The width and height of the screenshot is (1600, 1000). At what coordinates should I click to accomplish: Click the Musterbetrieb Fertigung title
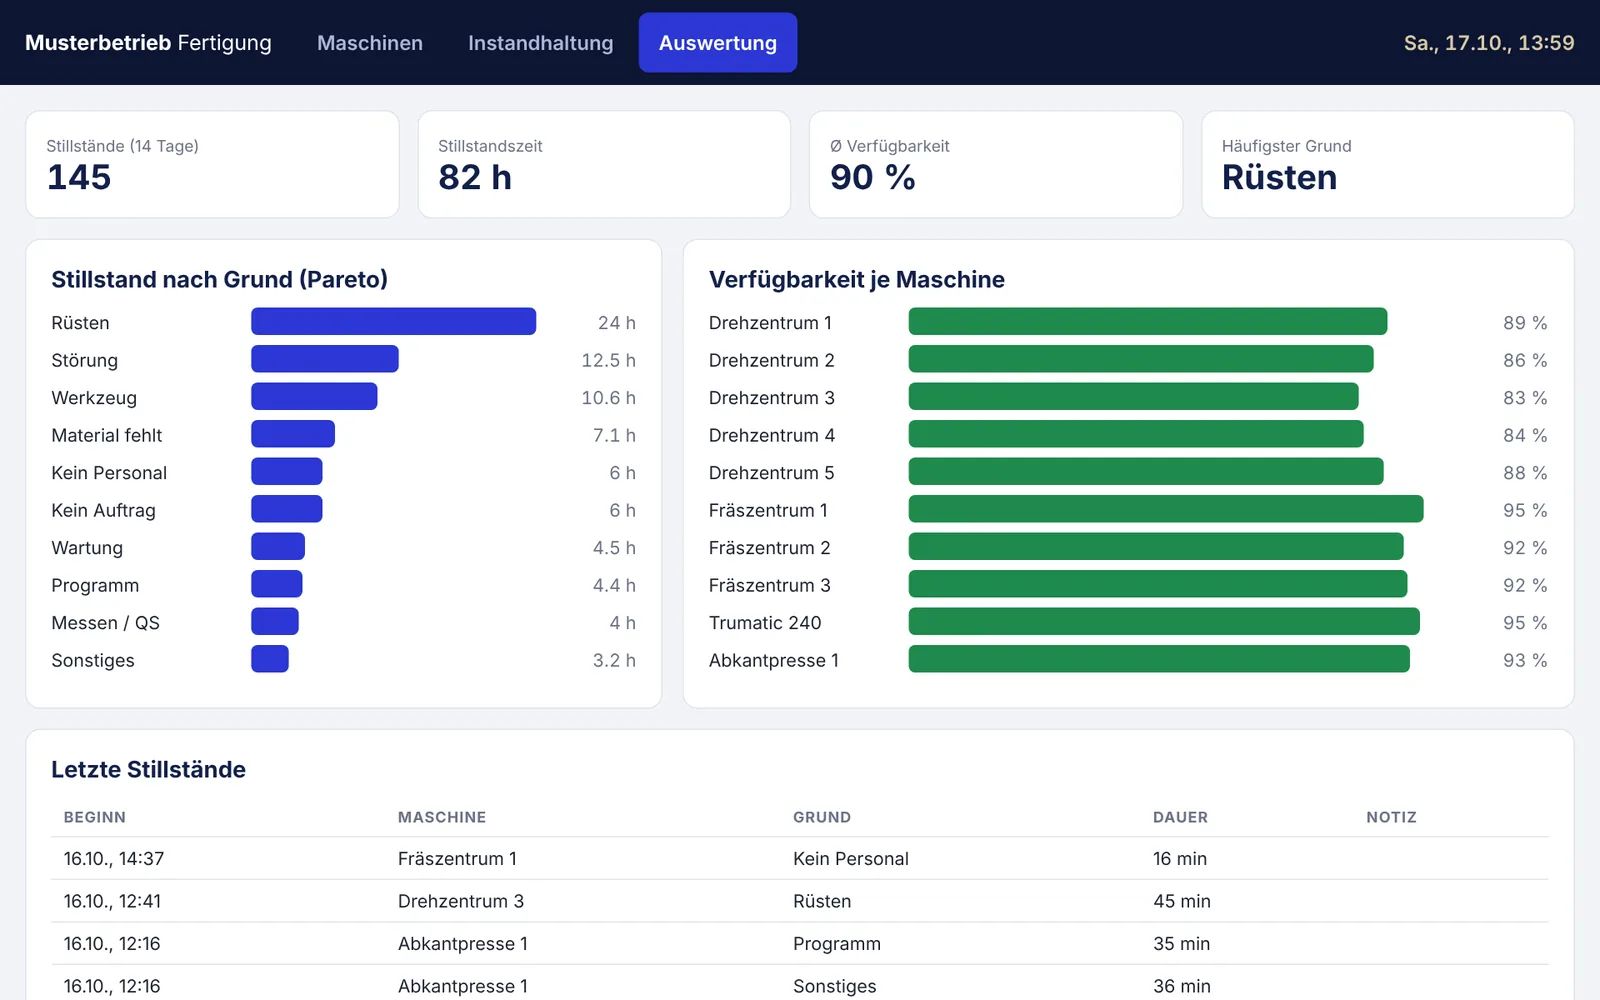pos(148,43)
